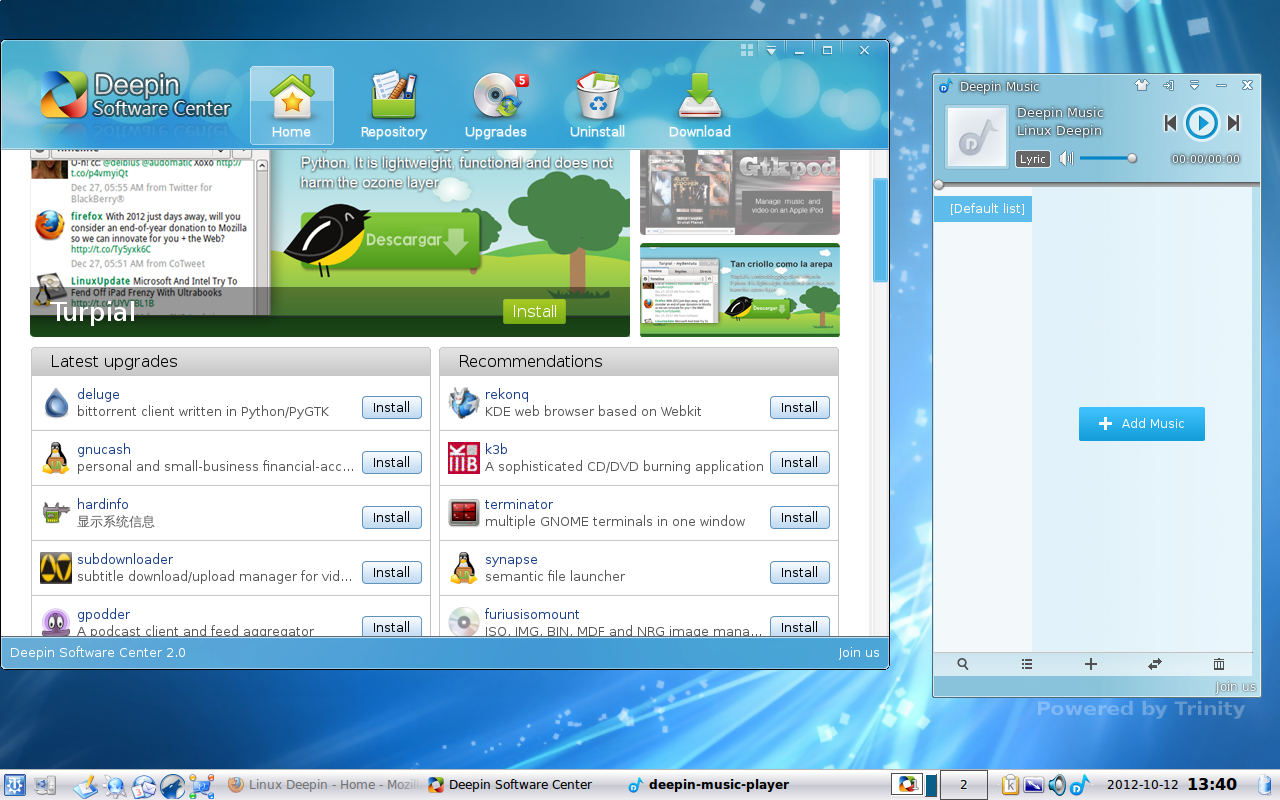Open the deluge package link

point(98,394)
